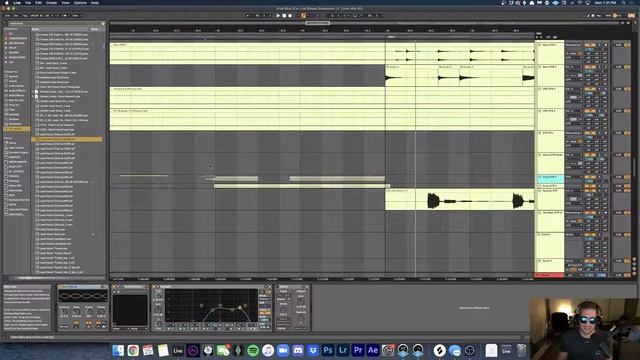Image resolution: width=640 pixels, height=360 pixels.
Task: Open the fifth track's input routing dropdown
Action: (574, 133)
